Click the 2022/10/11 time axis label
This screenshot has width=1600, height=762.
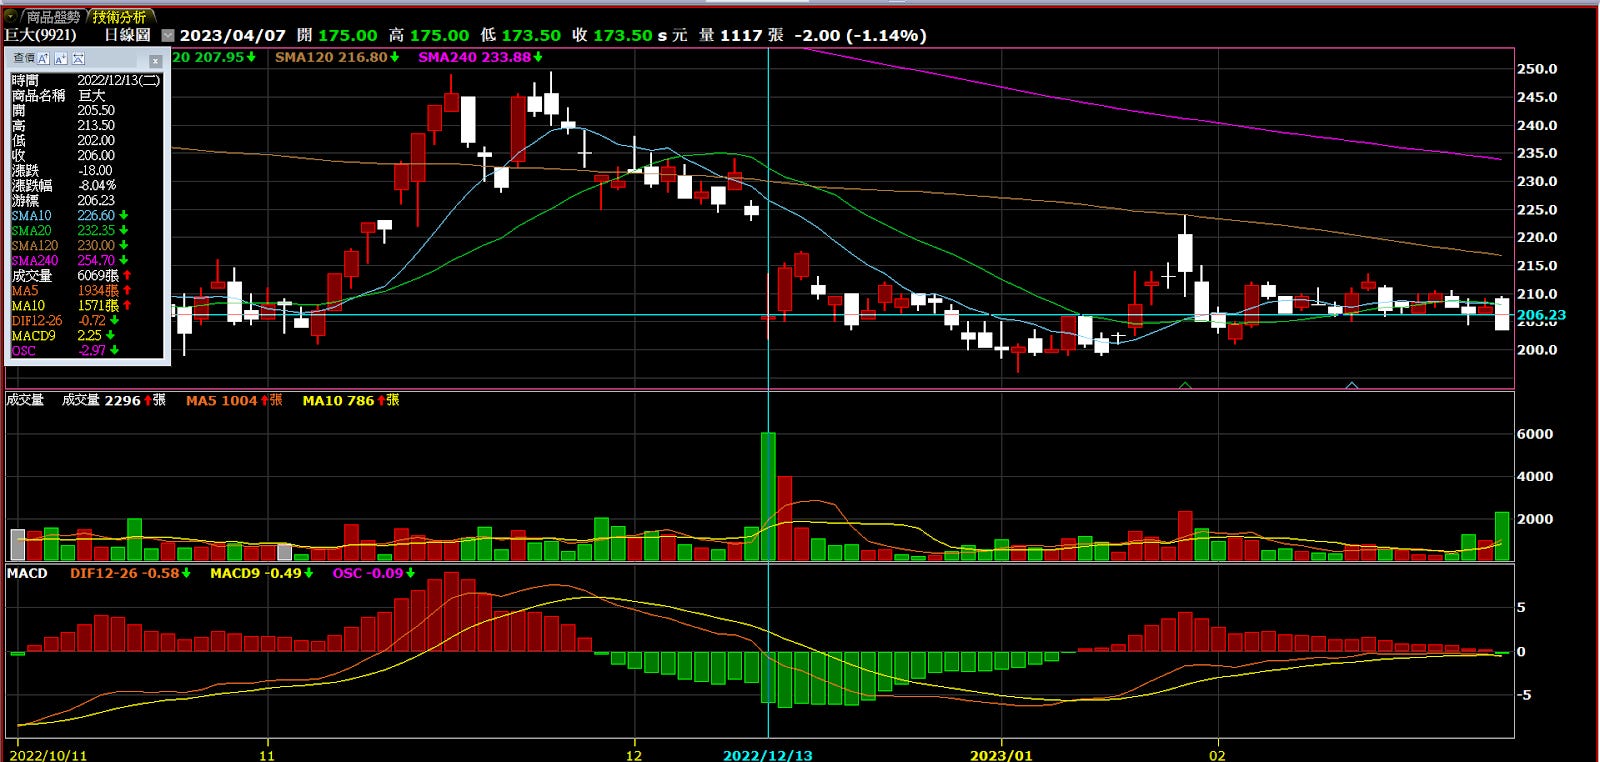(48, 755)
